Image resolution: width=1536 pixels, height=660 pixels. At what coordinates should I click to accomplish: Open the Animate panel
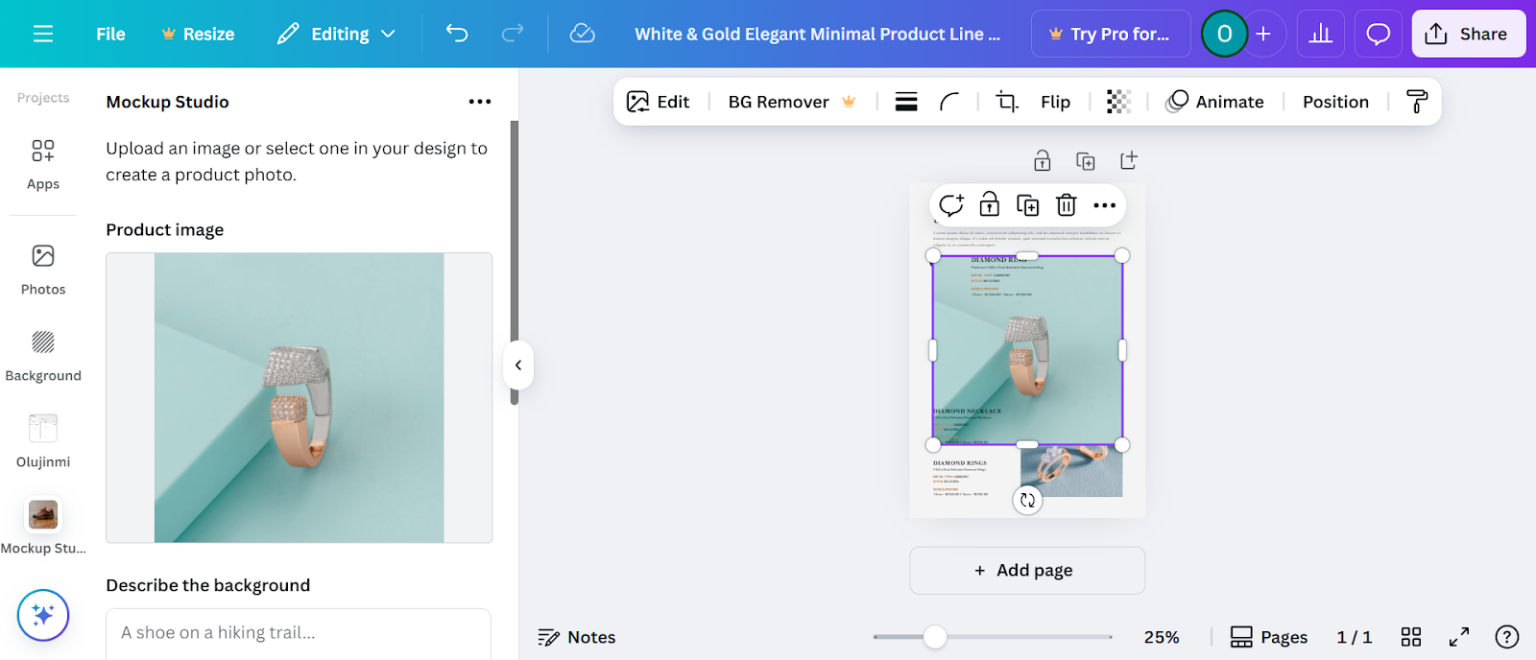(1216, 101)
